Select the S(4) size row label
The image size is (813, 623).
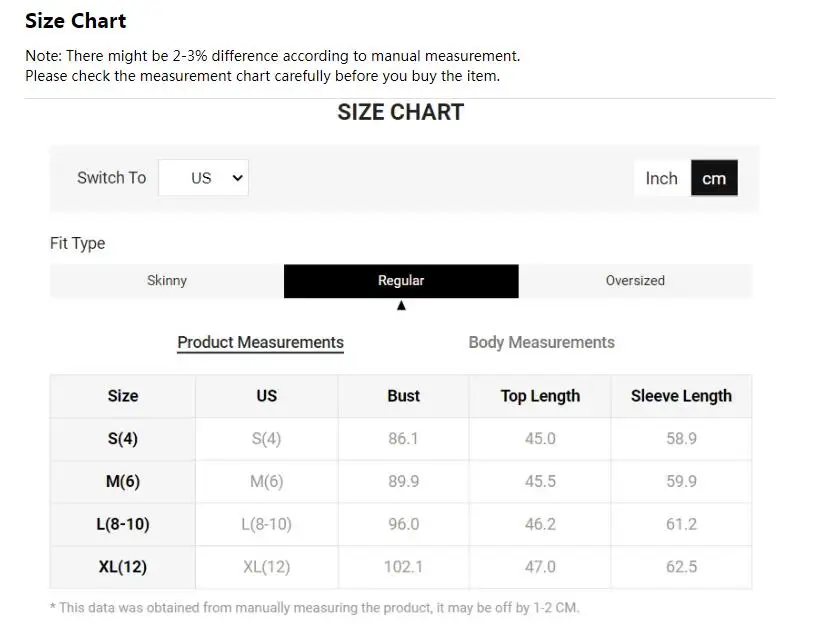point(123,439)
